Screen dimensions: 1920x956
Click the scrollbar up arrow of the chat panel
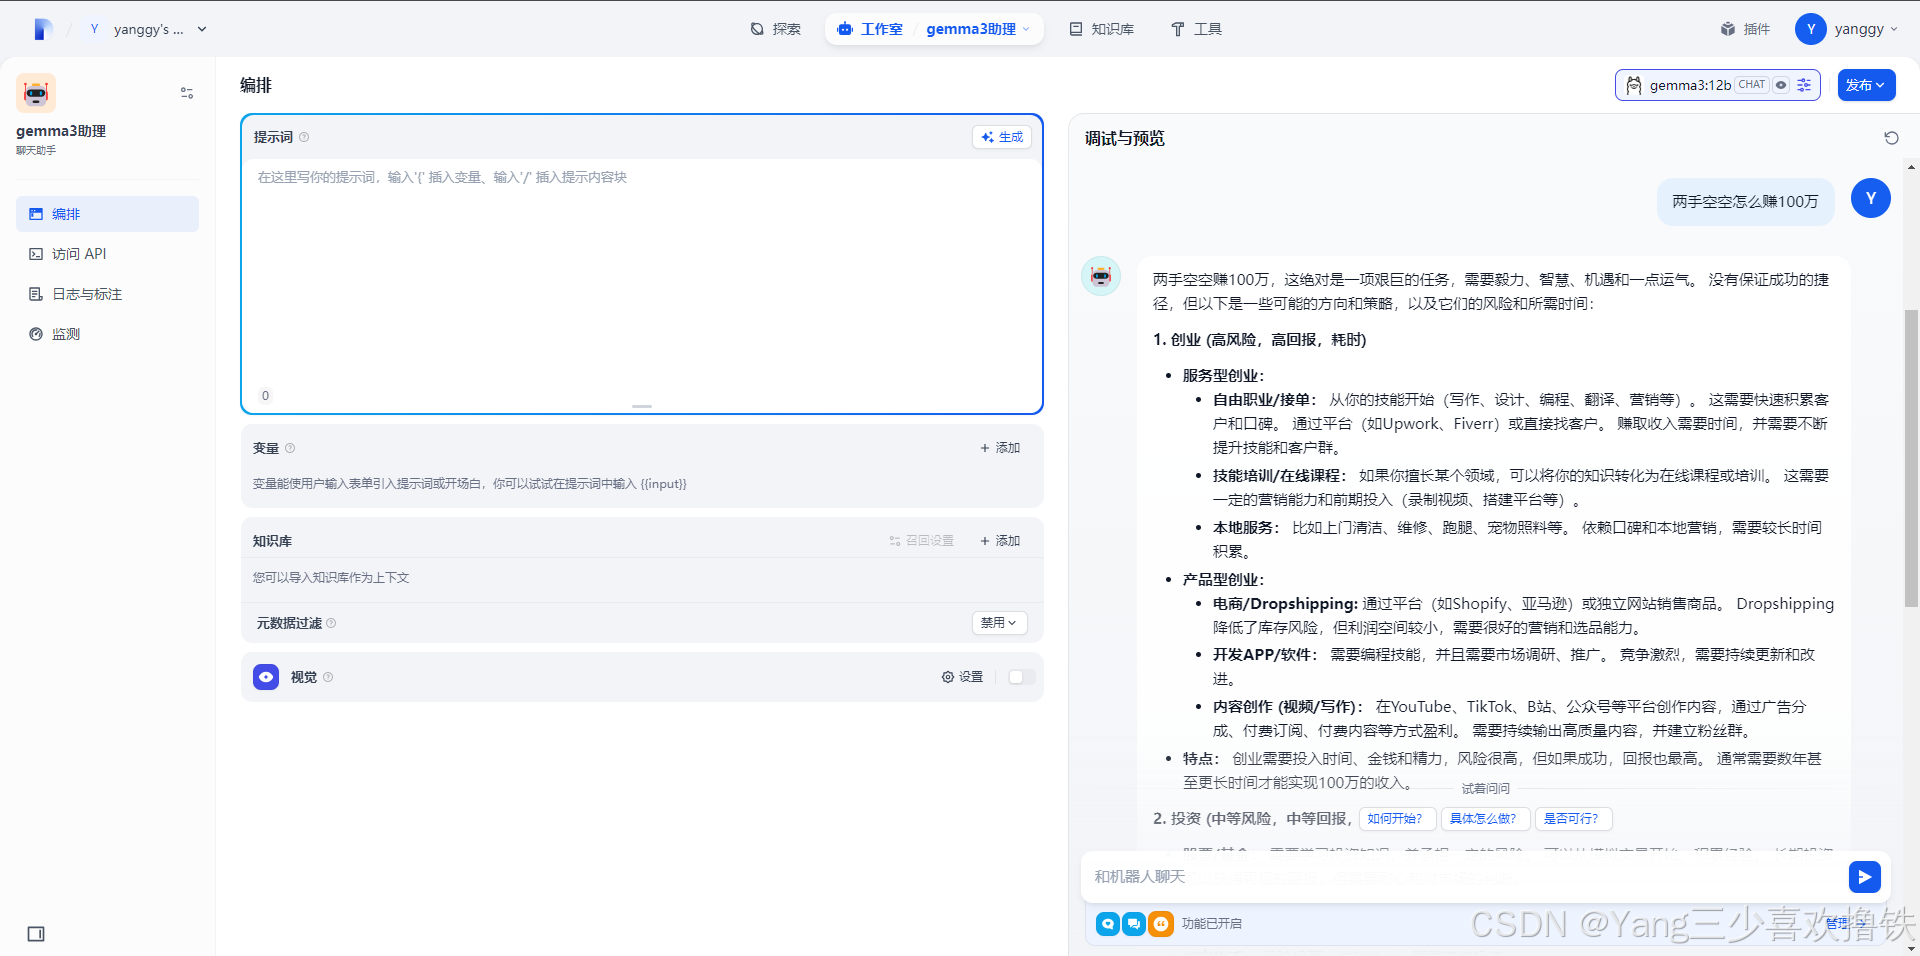click(1911, 167)
